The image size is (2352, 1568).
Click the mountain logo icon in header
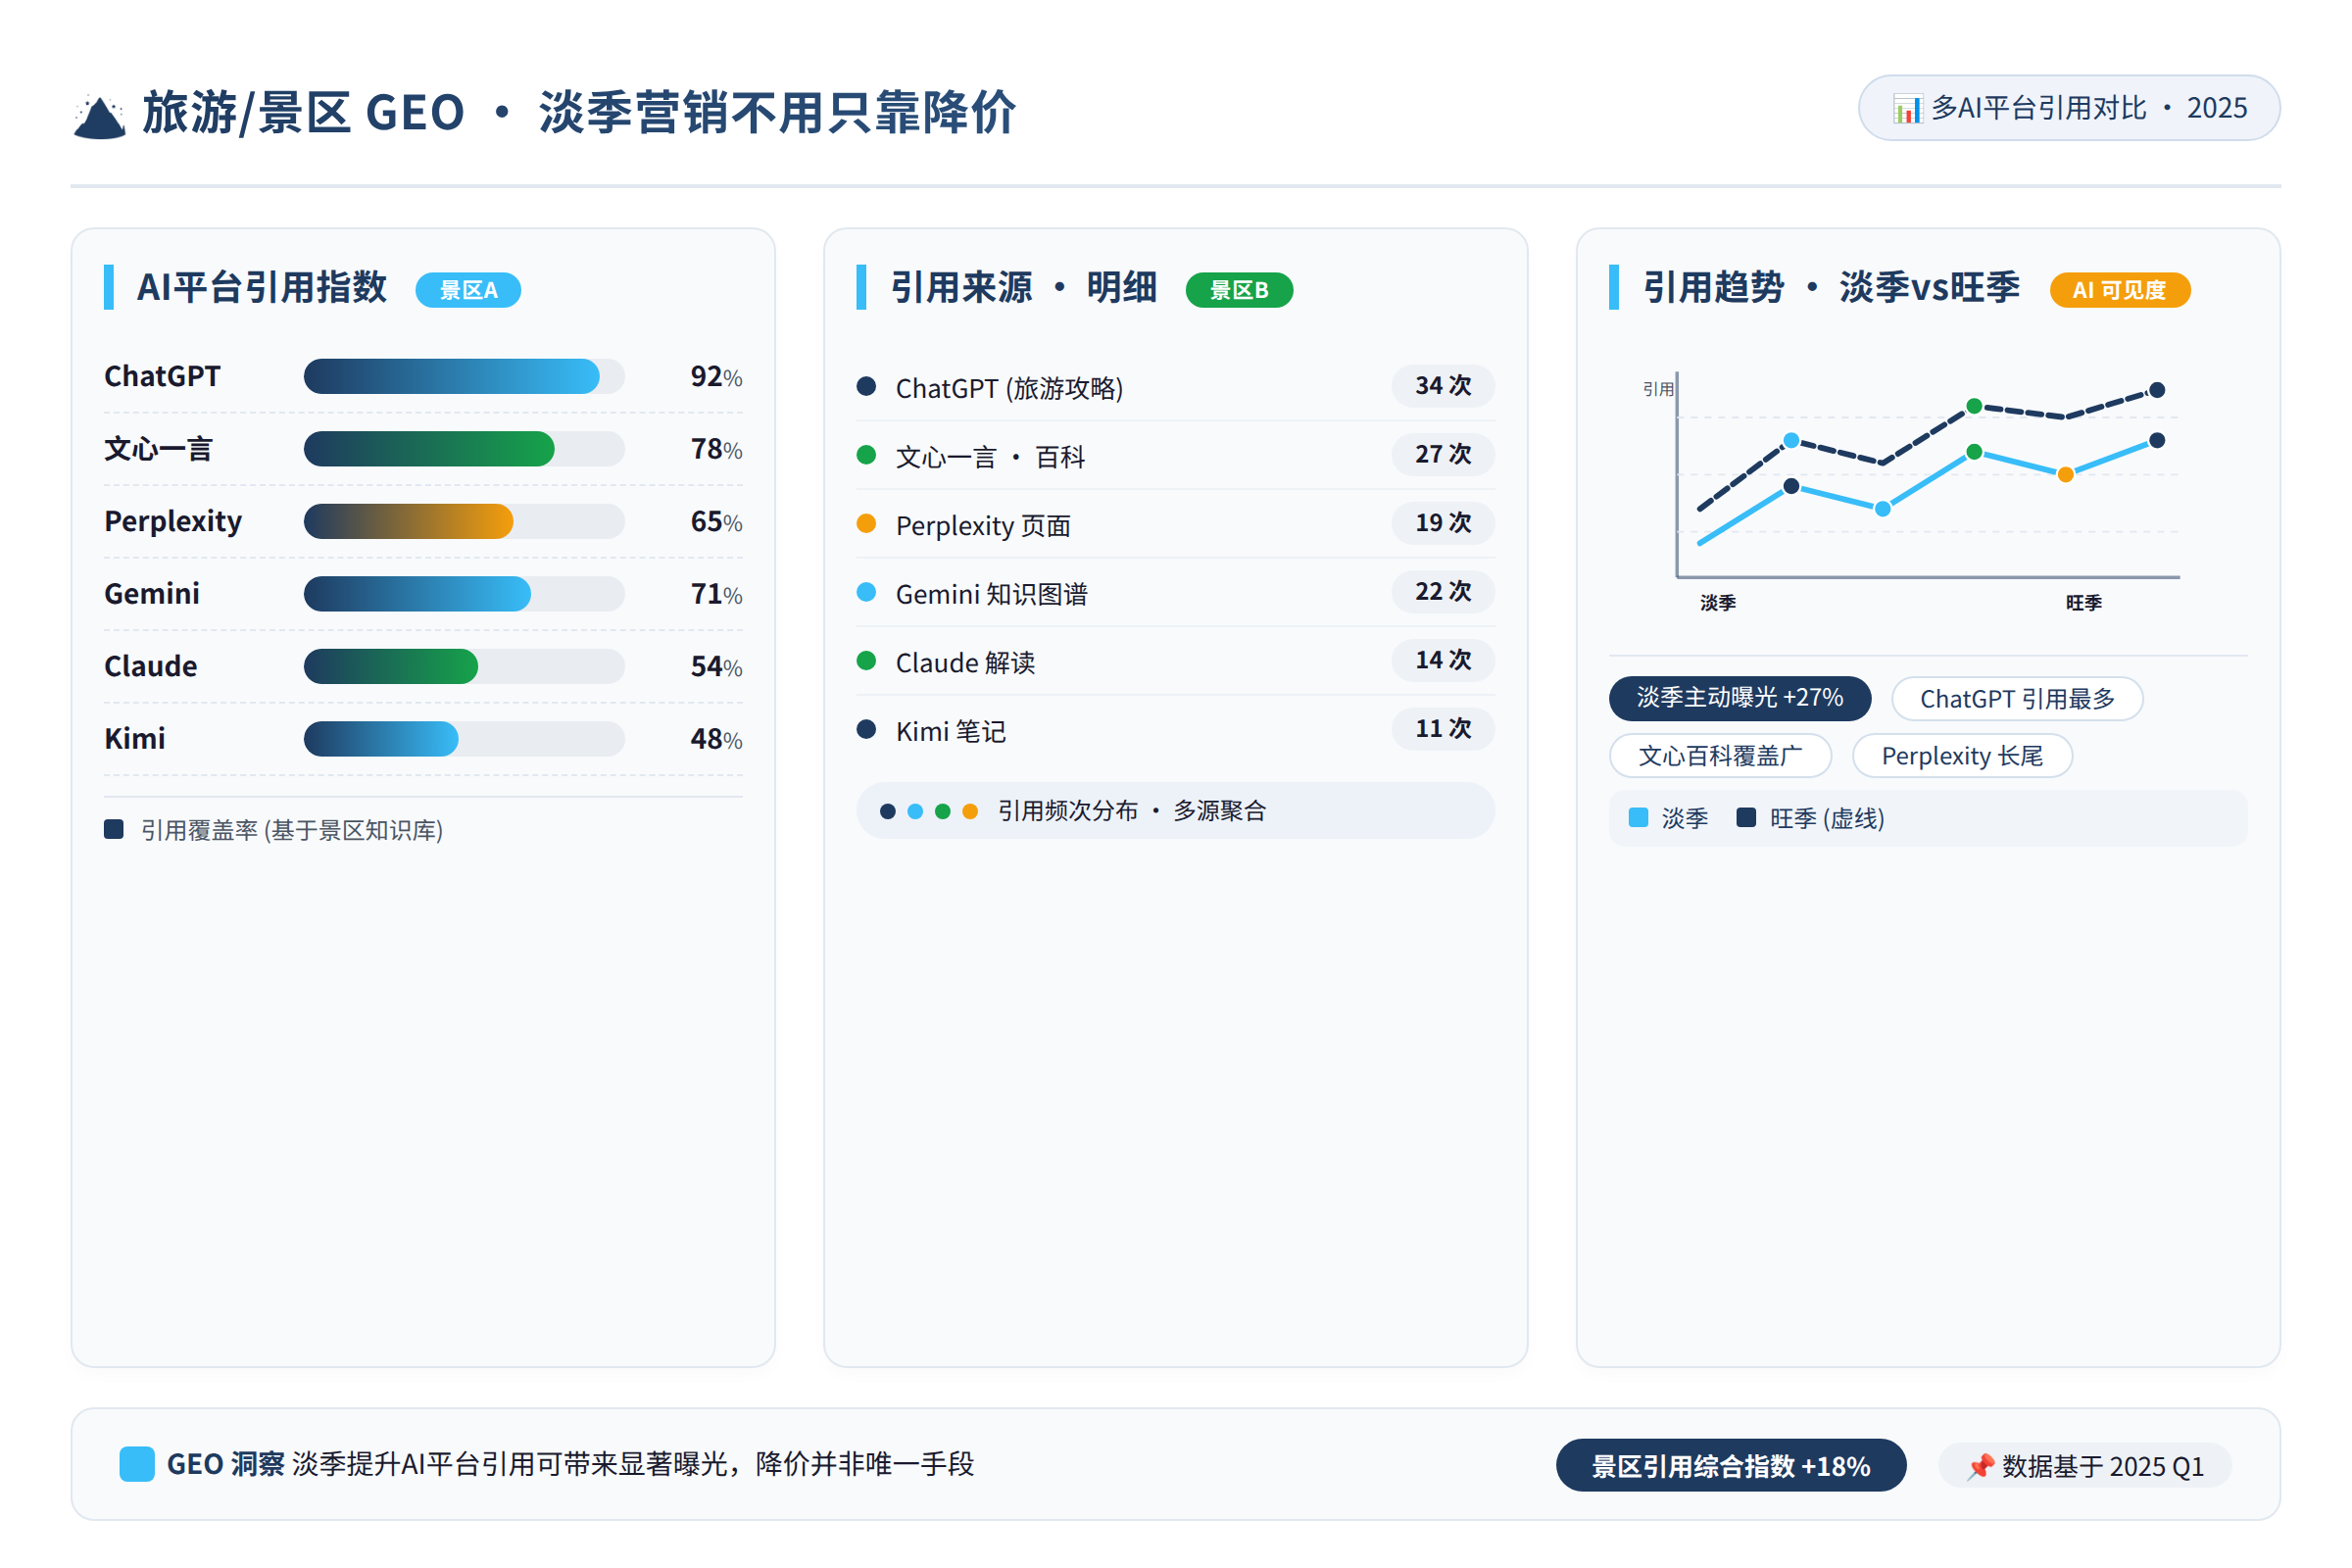coord(100,115)
